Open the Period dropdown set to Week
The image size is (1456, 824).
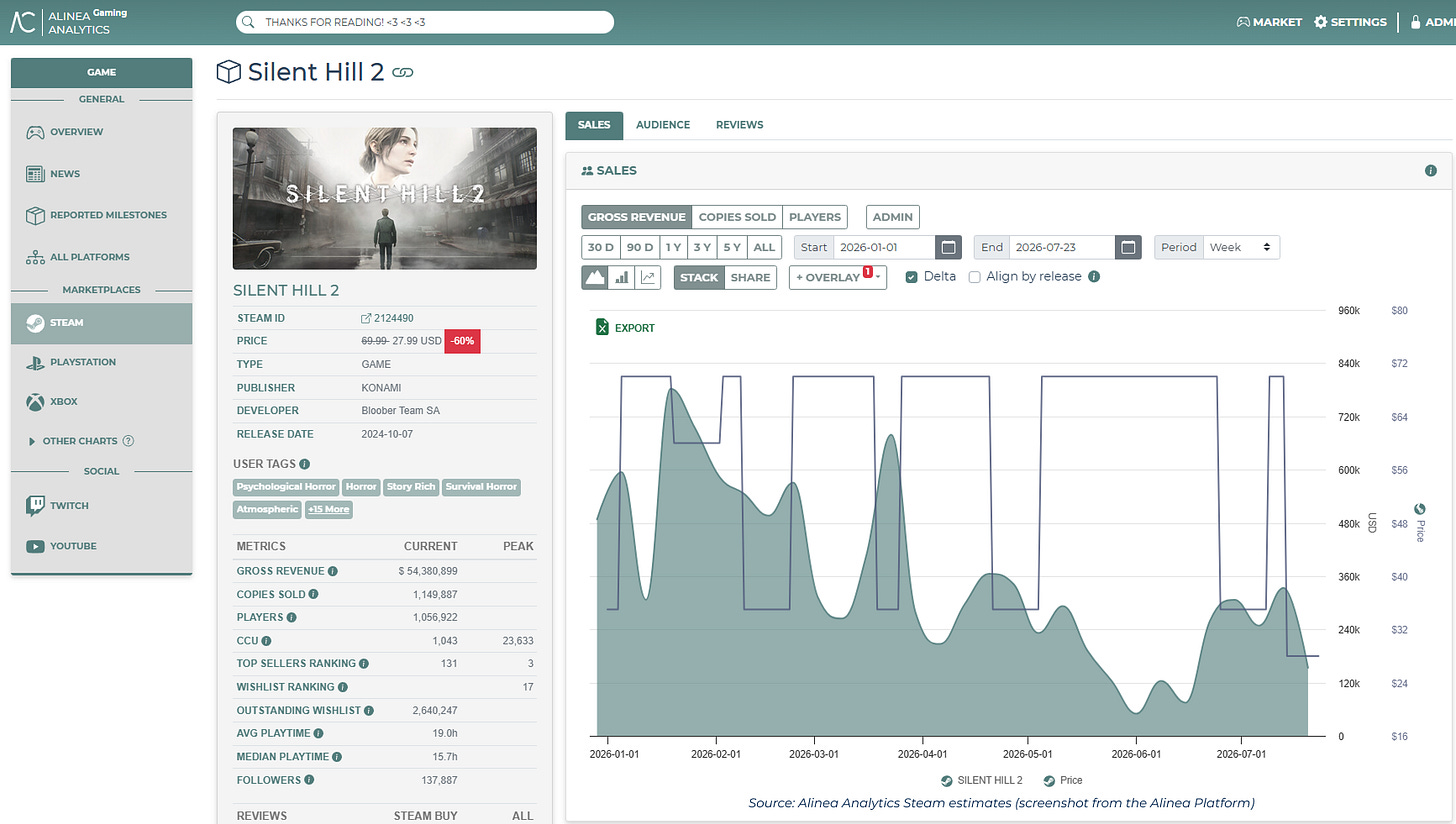click(1241, 247)
